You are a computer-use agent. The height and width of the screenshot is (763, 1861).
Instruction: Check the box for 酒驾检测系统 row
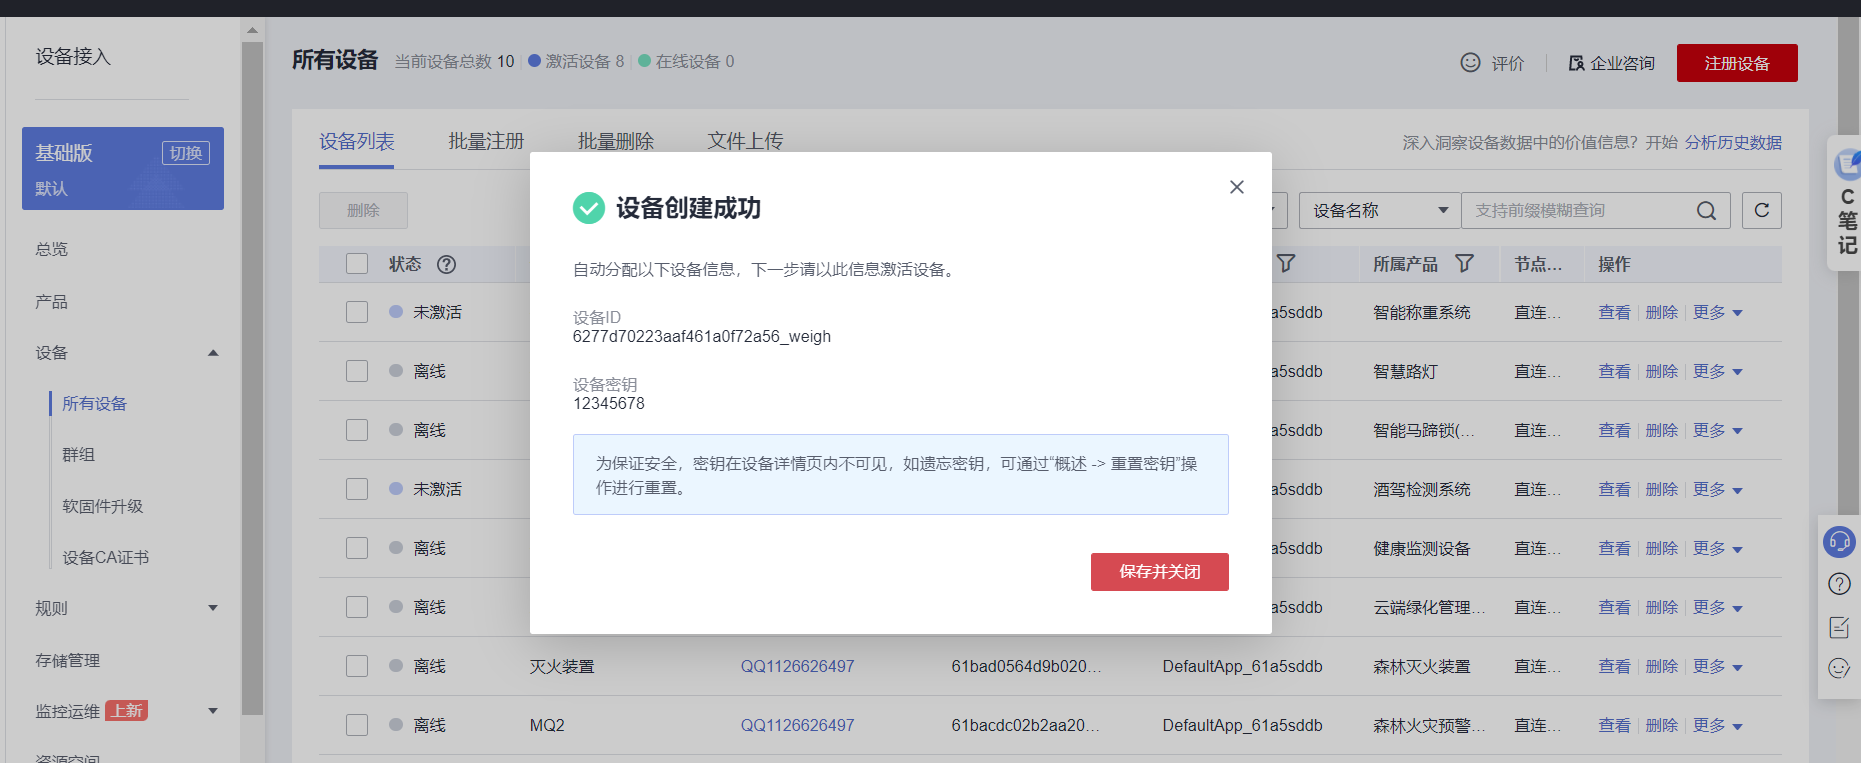click(357, 489)
